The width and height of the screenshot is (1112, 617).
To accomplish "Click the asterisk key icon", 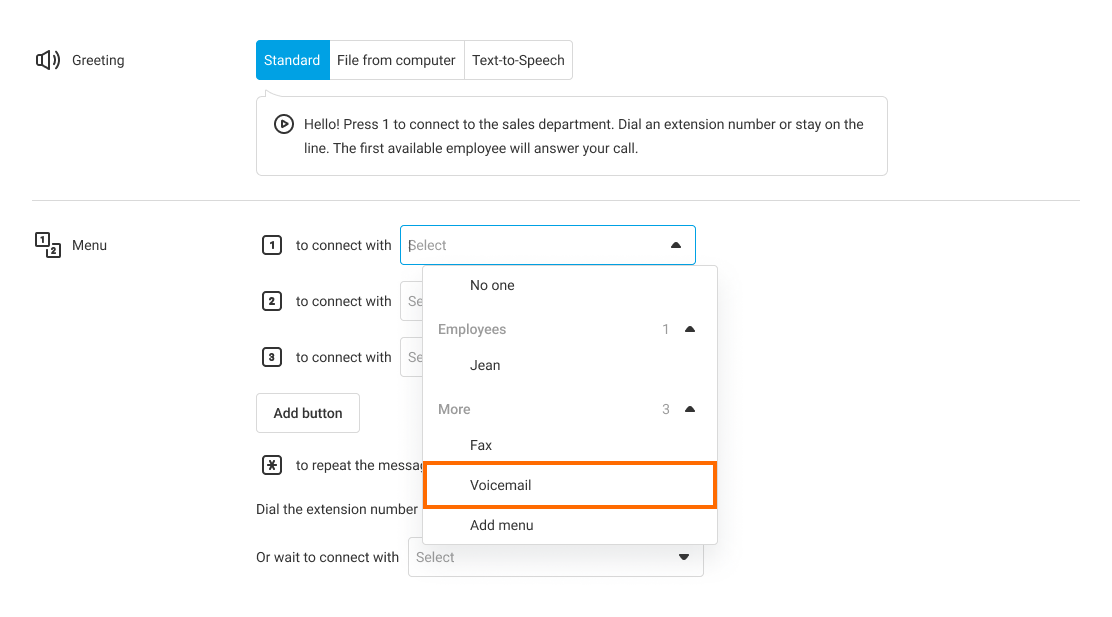I will click(x=271, y=465).
